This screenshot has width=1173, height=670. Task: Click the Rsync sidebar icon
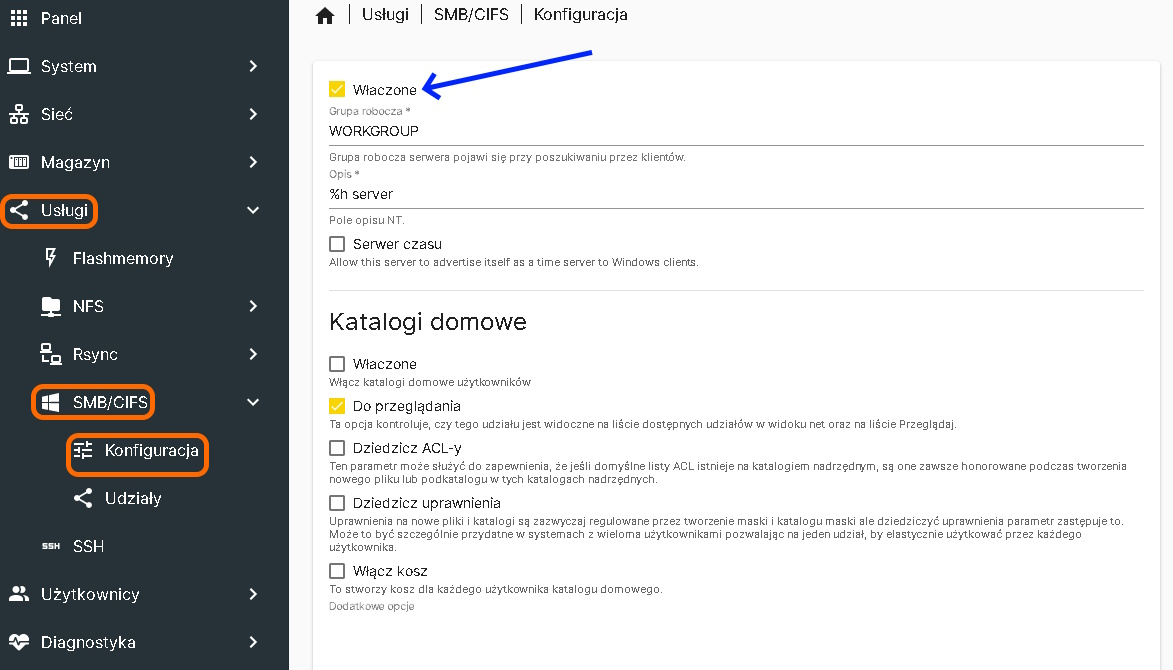point(51,354)
